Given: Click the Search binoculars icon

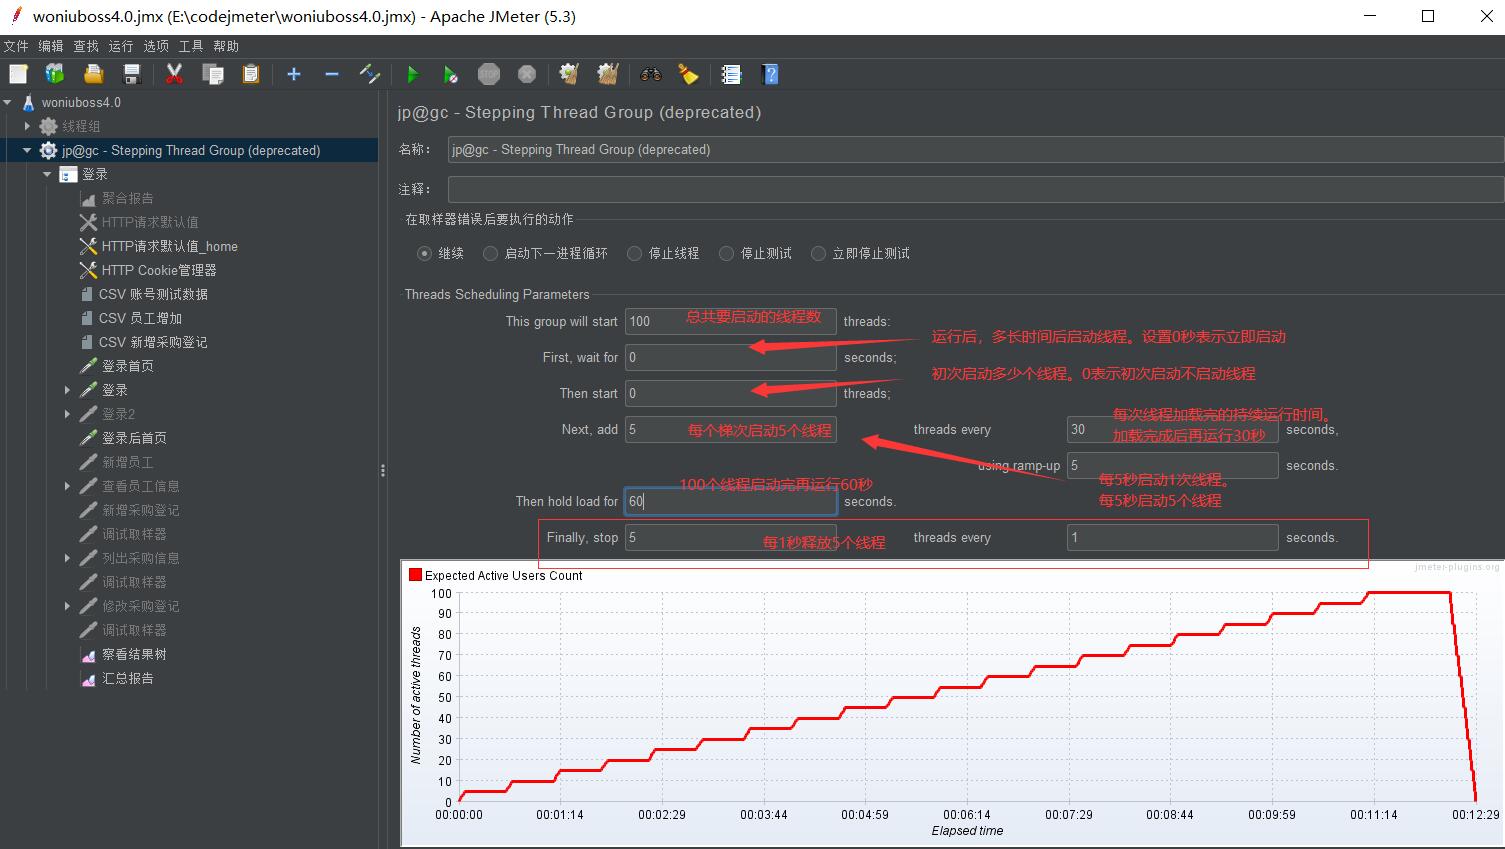Looking at the screenshot, I should tap(651, 74).
